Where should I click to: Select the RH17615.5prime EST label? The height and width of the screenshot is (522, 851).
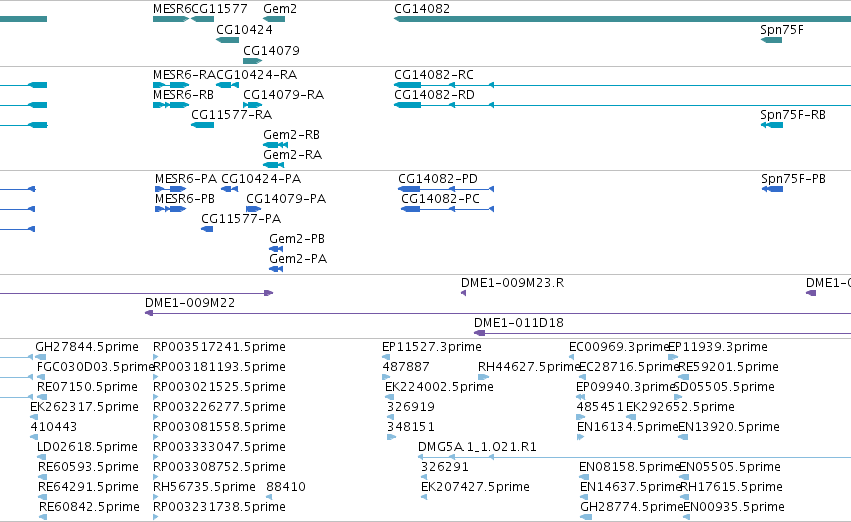(x=731, y=487)
